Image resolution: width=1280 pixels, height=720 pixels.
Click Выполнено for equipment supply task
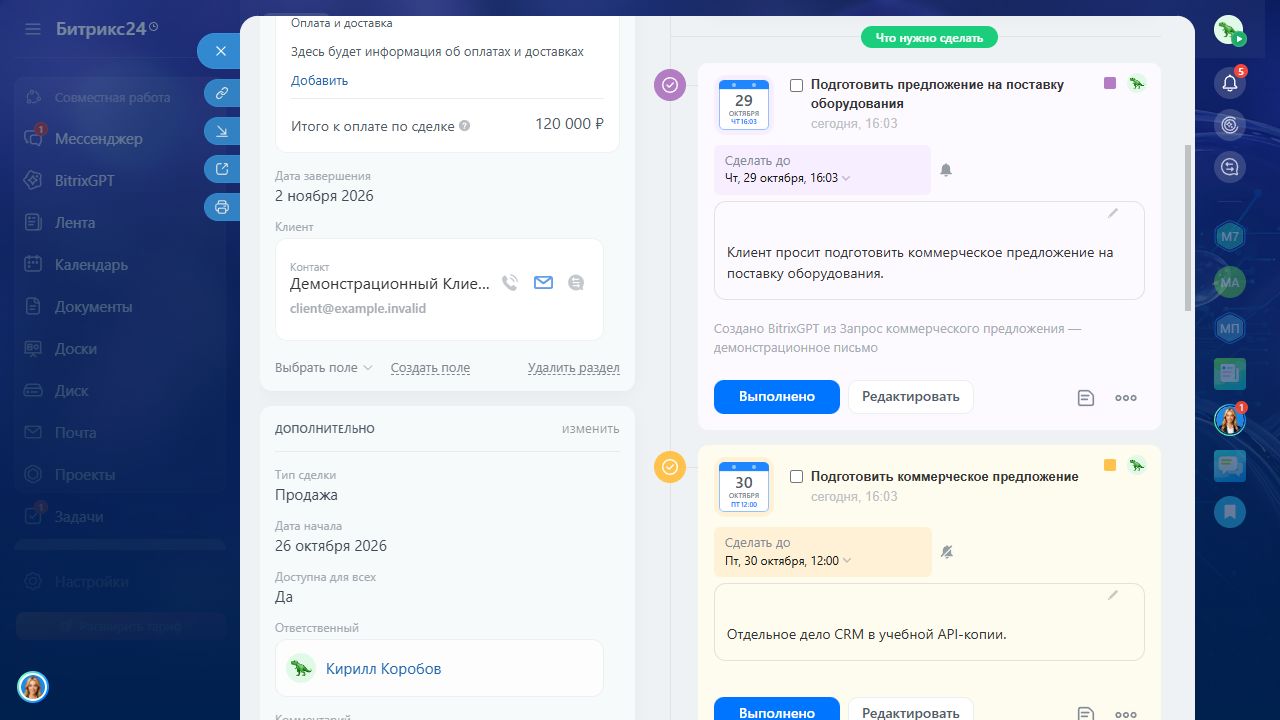point(777,397)
